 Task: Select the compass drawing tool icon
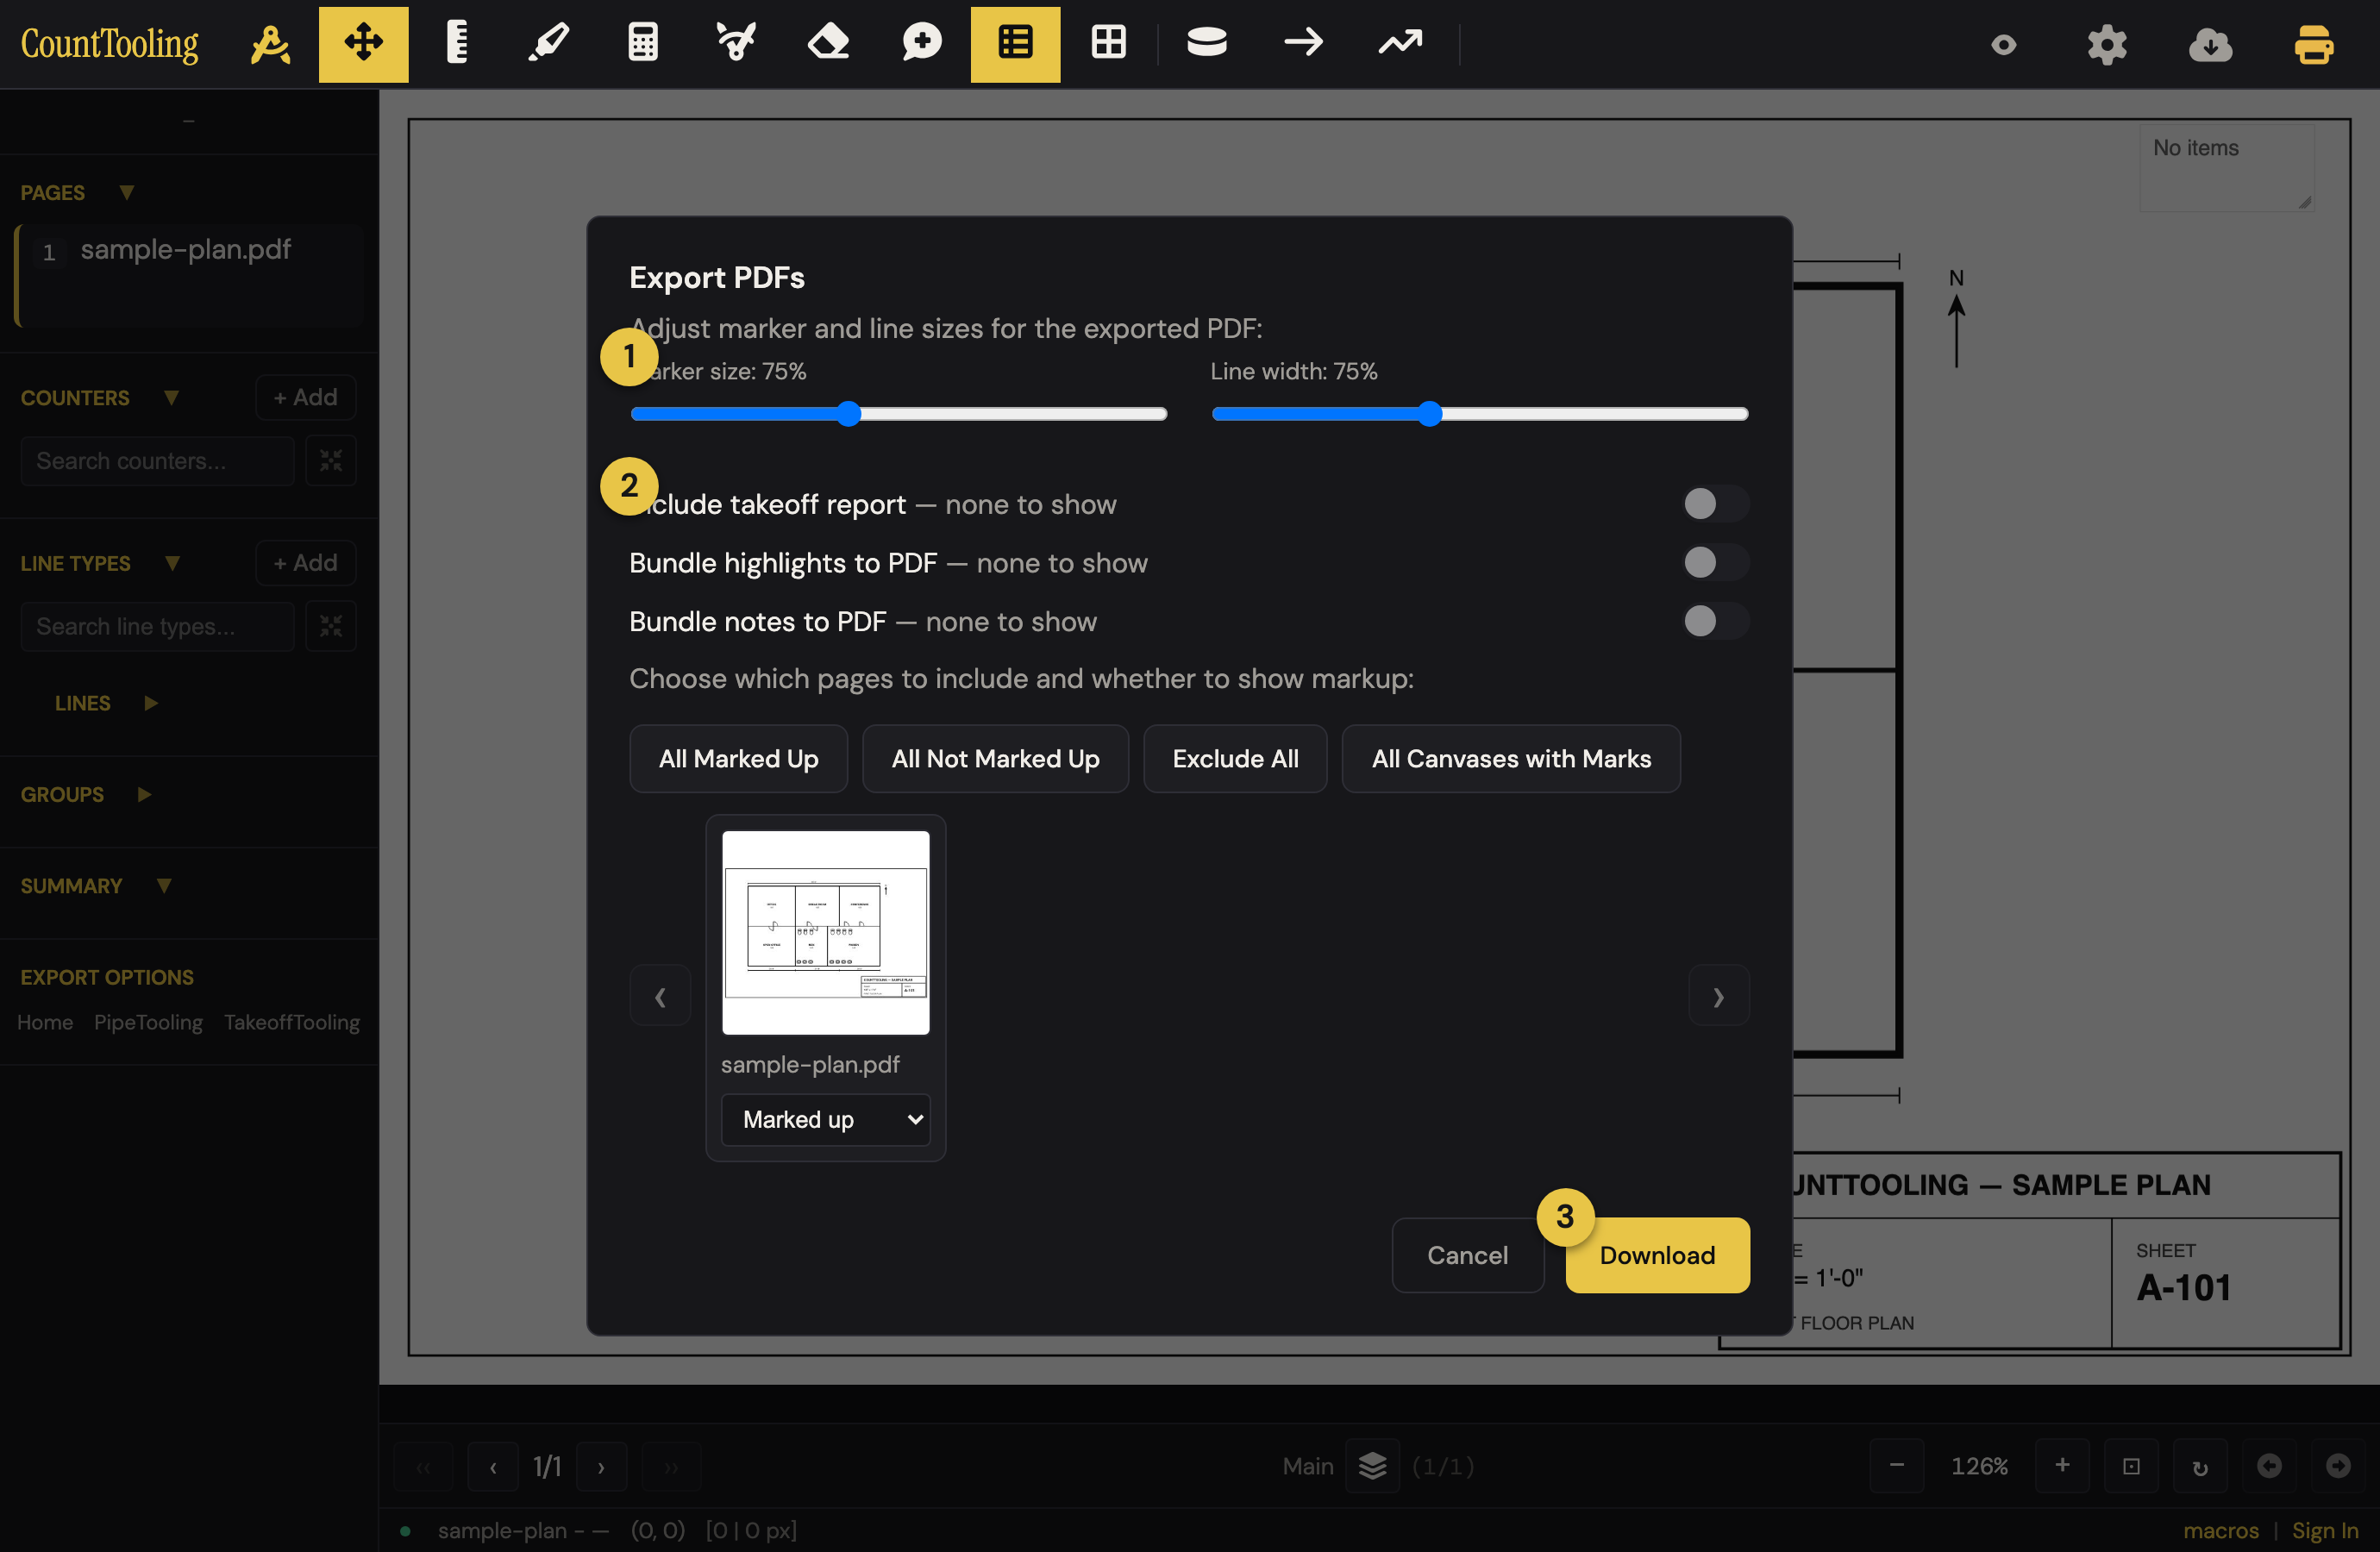(x=270, y=44)
